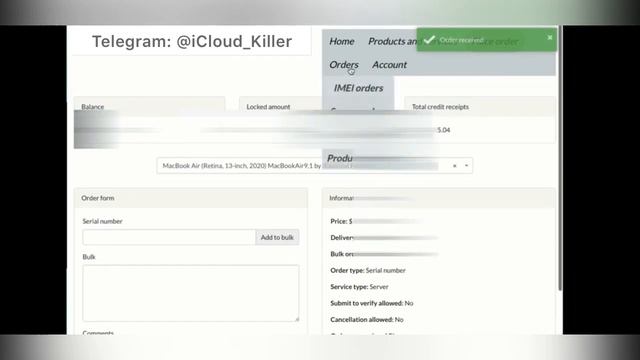Click the Price label in information panel
This screenshot has width=640, height=360.
[x=341, y=221]
